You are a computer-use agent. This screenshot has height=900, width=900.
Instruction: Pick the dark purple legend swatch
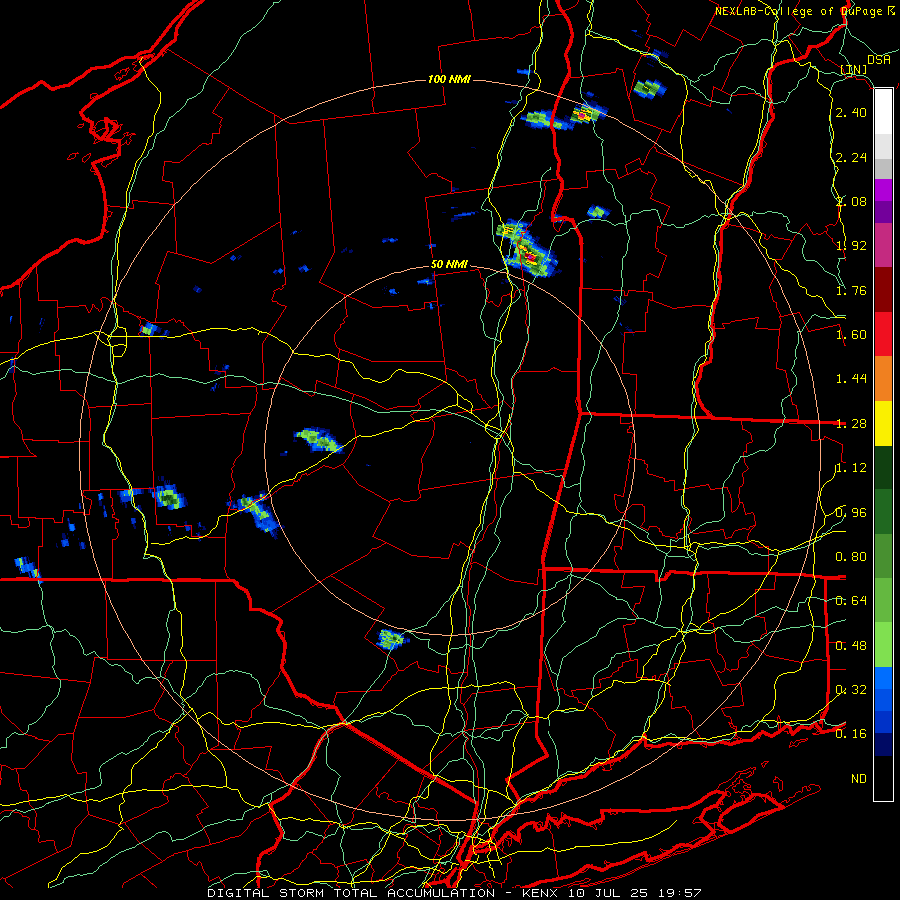[883, 212]
